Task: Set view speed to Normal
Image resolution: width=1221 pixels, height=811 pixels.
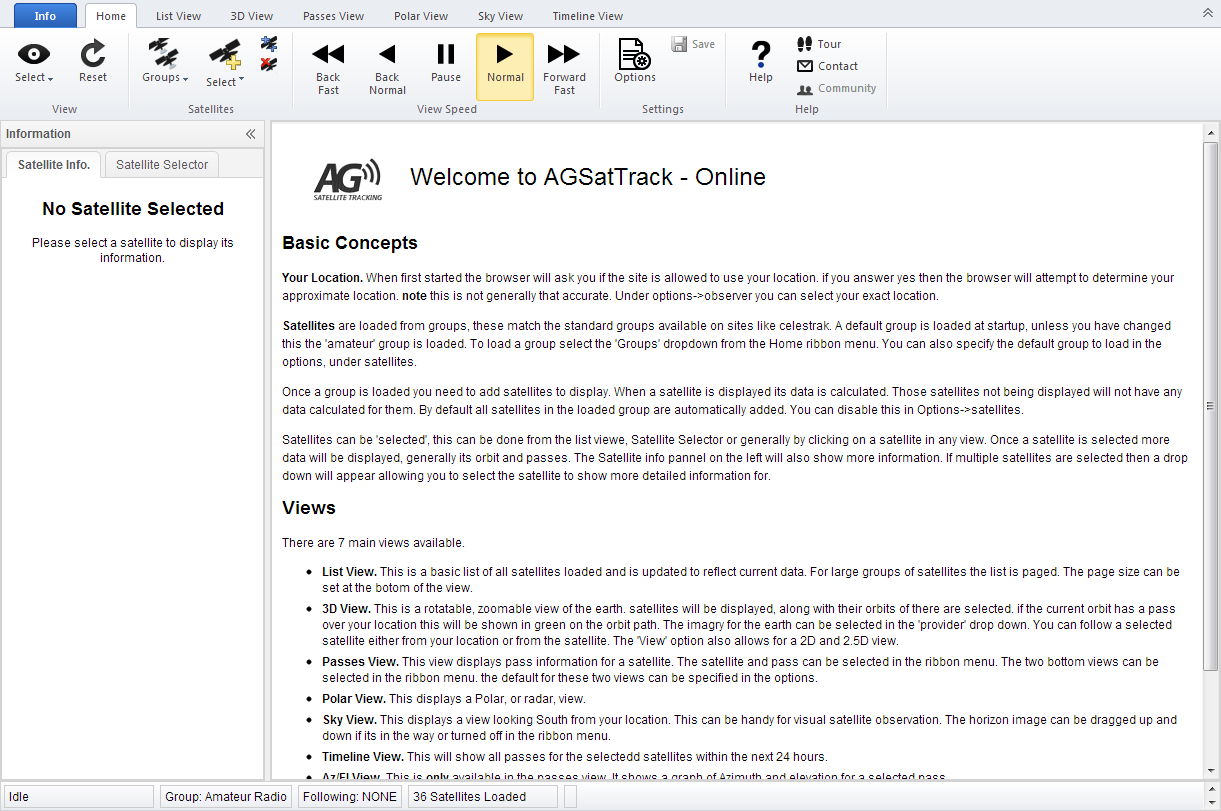Action: (x=505, y=67)
